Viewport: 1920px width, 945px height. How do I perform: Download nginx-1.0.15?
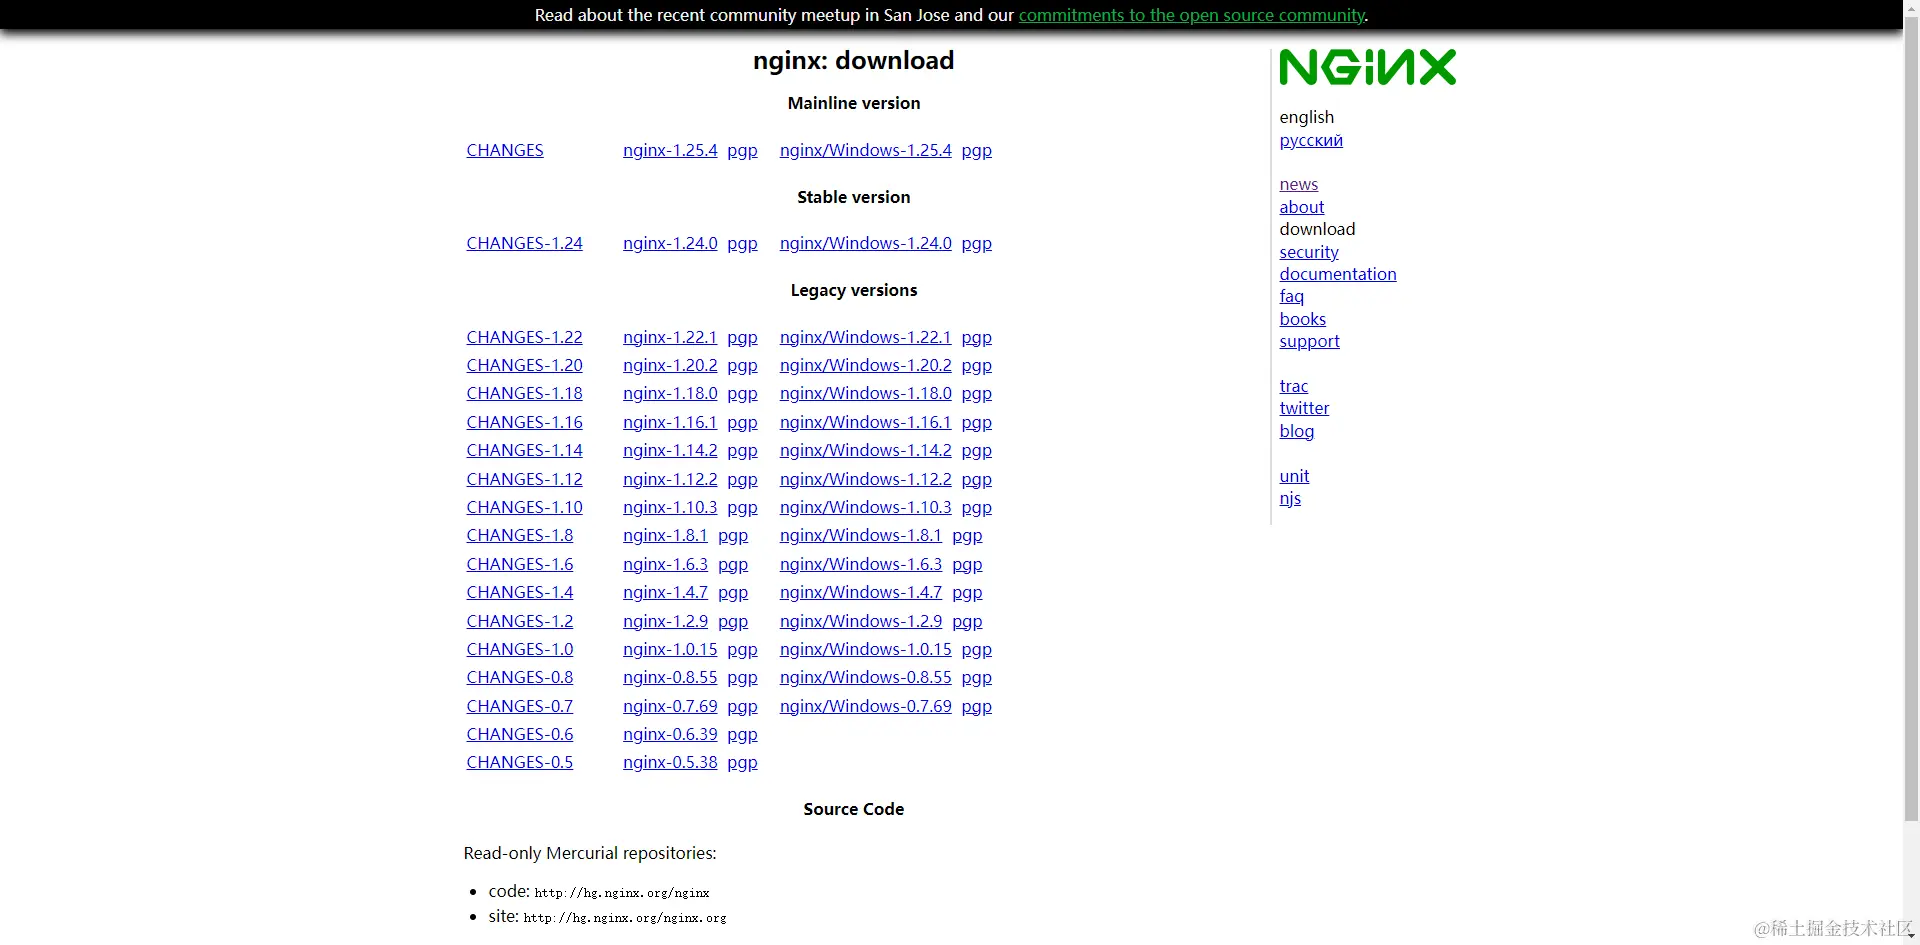click(x=670, y=649)
